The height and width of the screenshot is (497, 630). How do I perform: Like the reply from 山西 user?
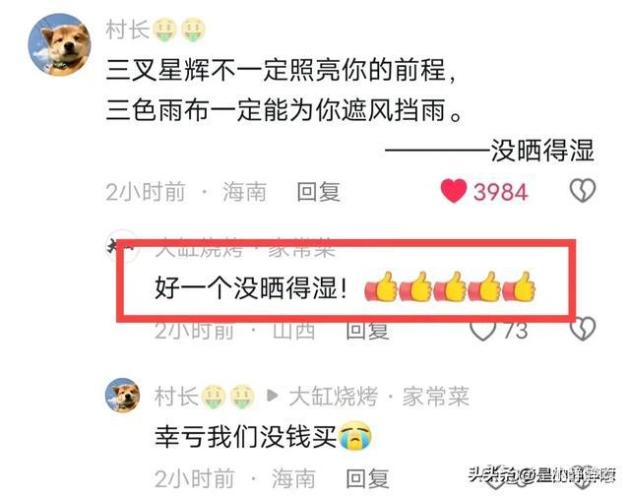483,330
